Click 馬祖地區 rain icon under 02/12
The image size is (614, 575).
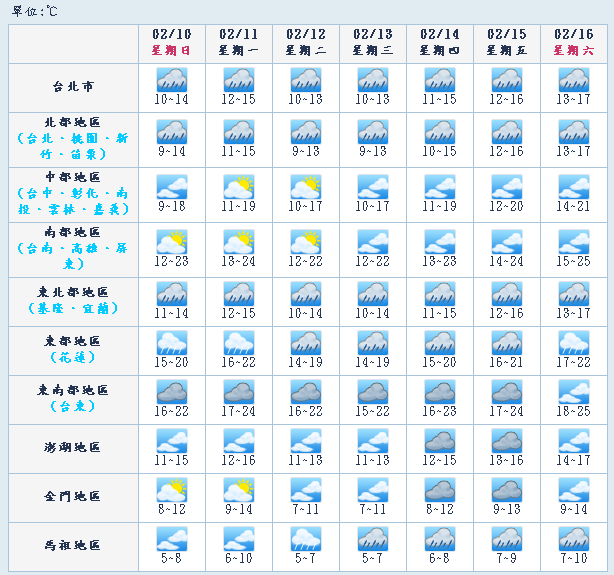tap(306, 539)
